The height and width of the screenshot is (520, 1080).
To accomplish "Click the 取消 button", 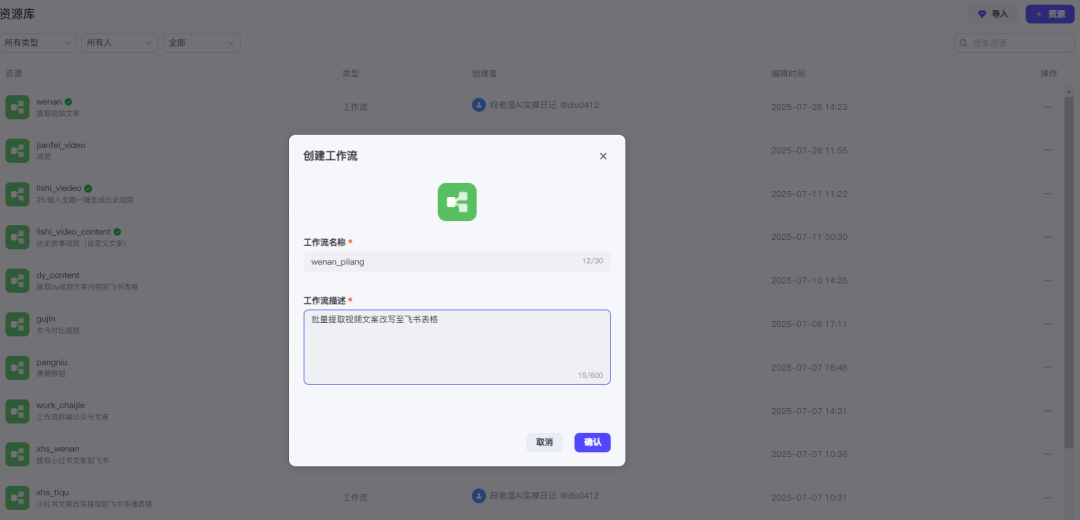I will (x=544, y=442).
